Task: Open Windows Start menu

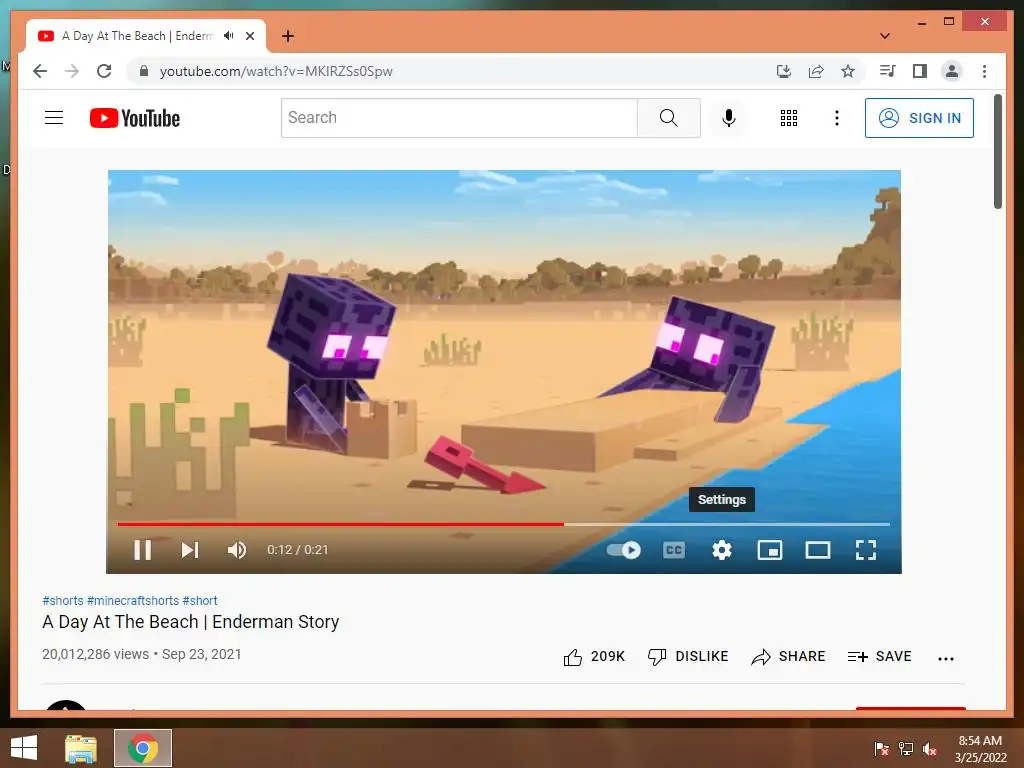Action: coord(24,748)
